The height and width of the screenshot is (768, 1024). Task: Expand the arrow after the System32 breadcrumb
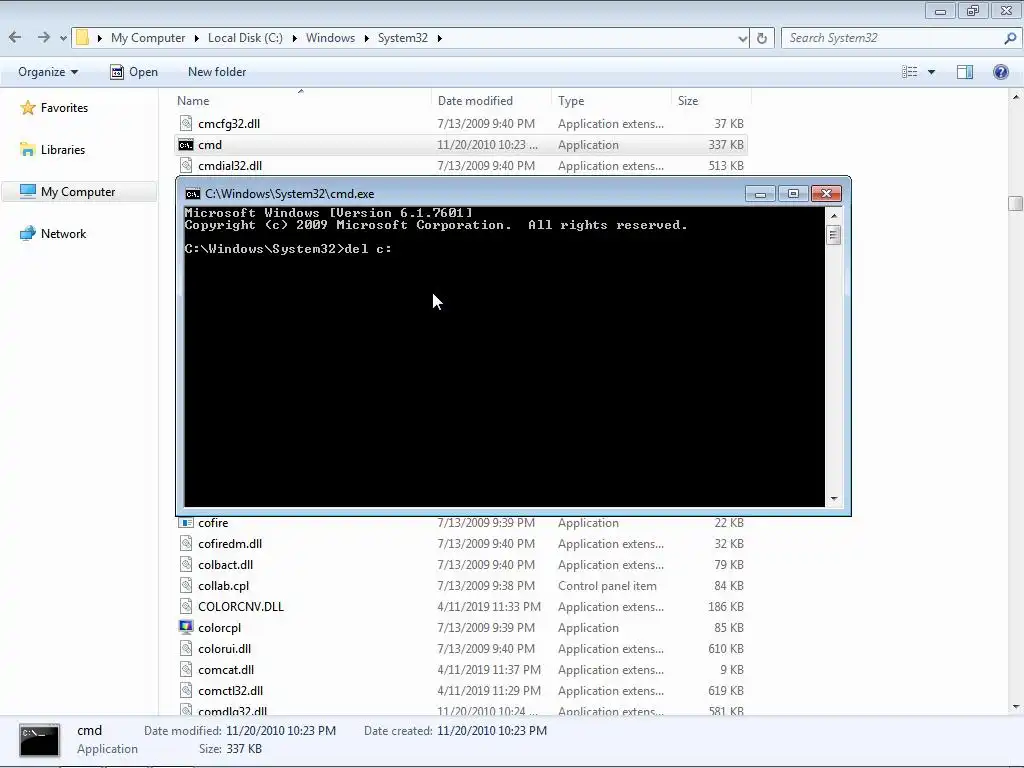[x=440, y=38]
